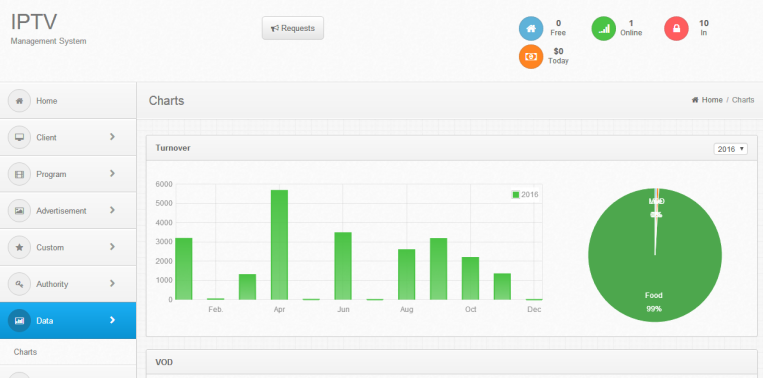Click the Turnover panel heading
The image size is (763, 382).
pyautogui.click(x=173, y=148)
